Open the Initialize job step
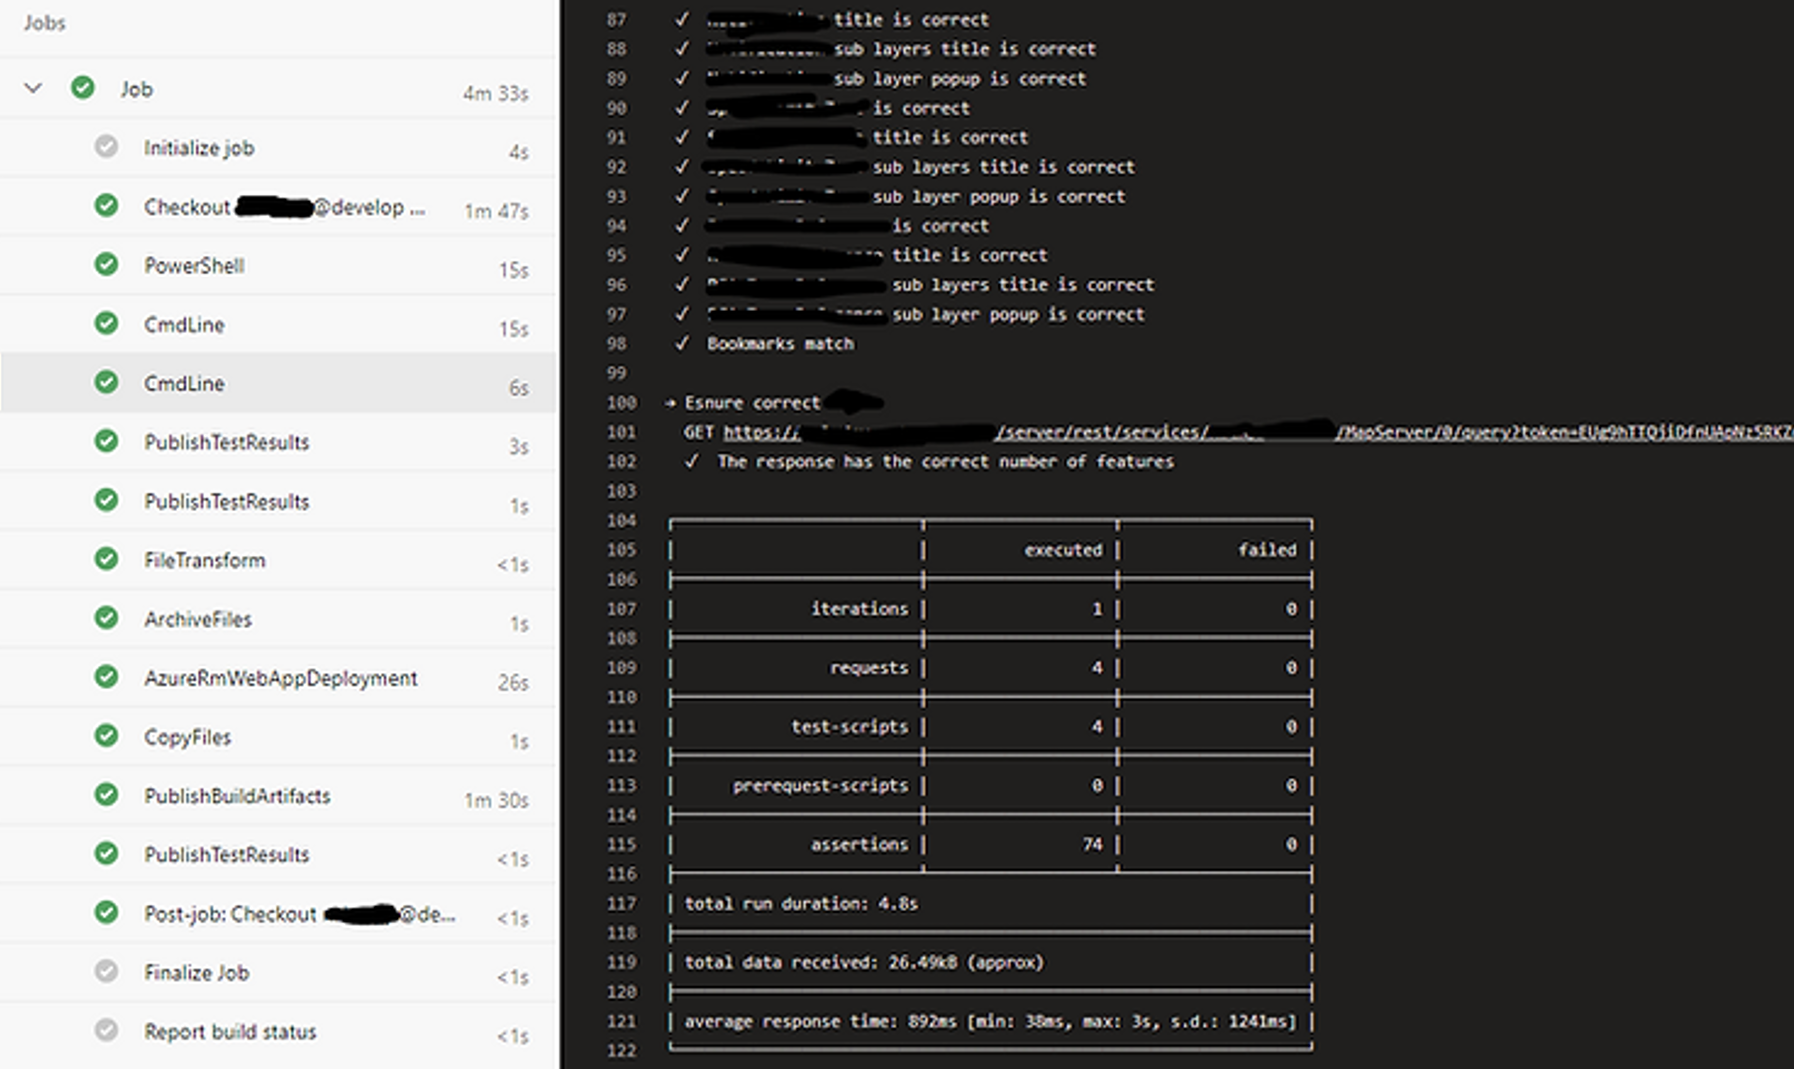The height and width of the screenshot is (1070, 1794). pyautogui.click(x=279, y=148)
